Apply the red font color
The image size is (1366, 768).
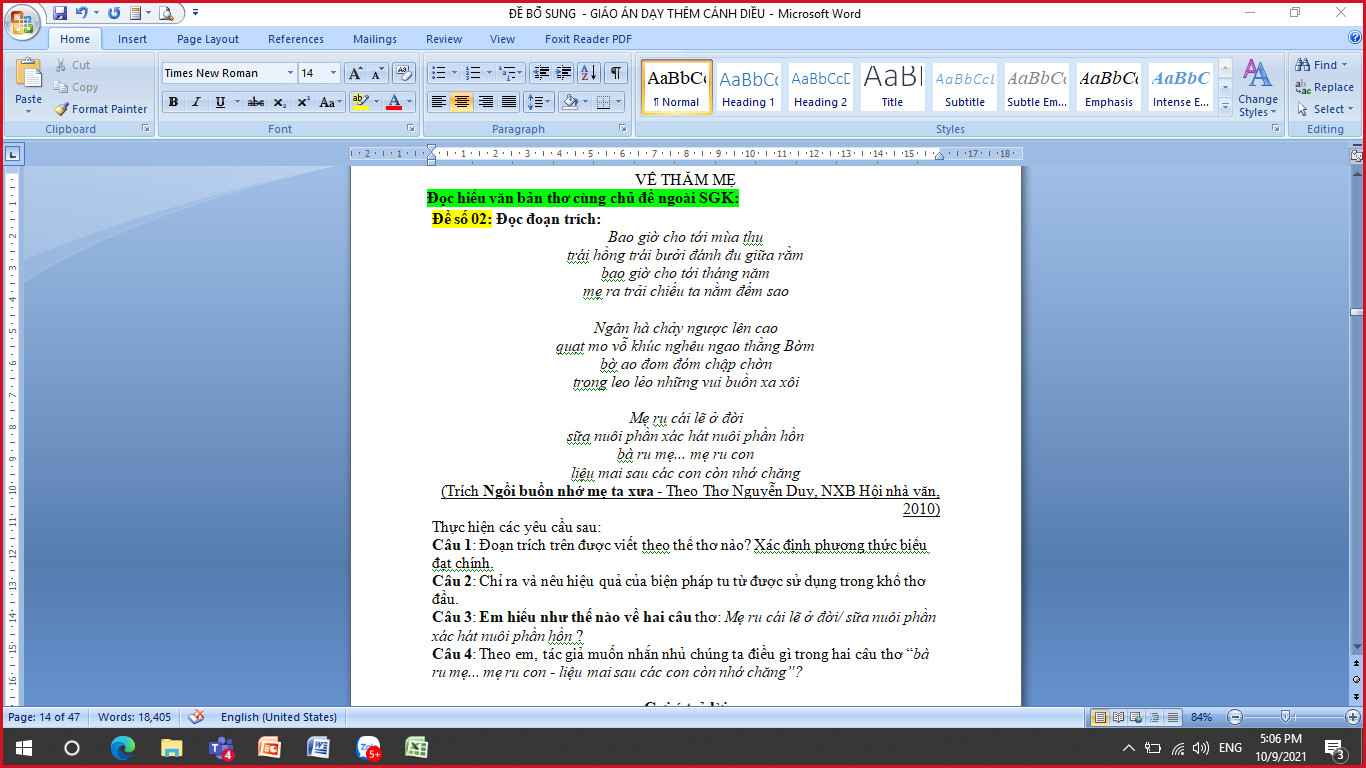click(x=394, y=102)
